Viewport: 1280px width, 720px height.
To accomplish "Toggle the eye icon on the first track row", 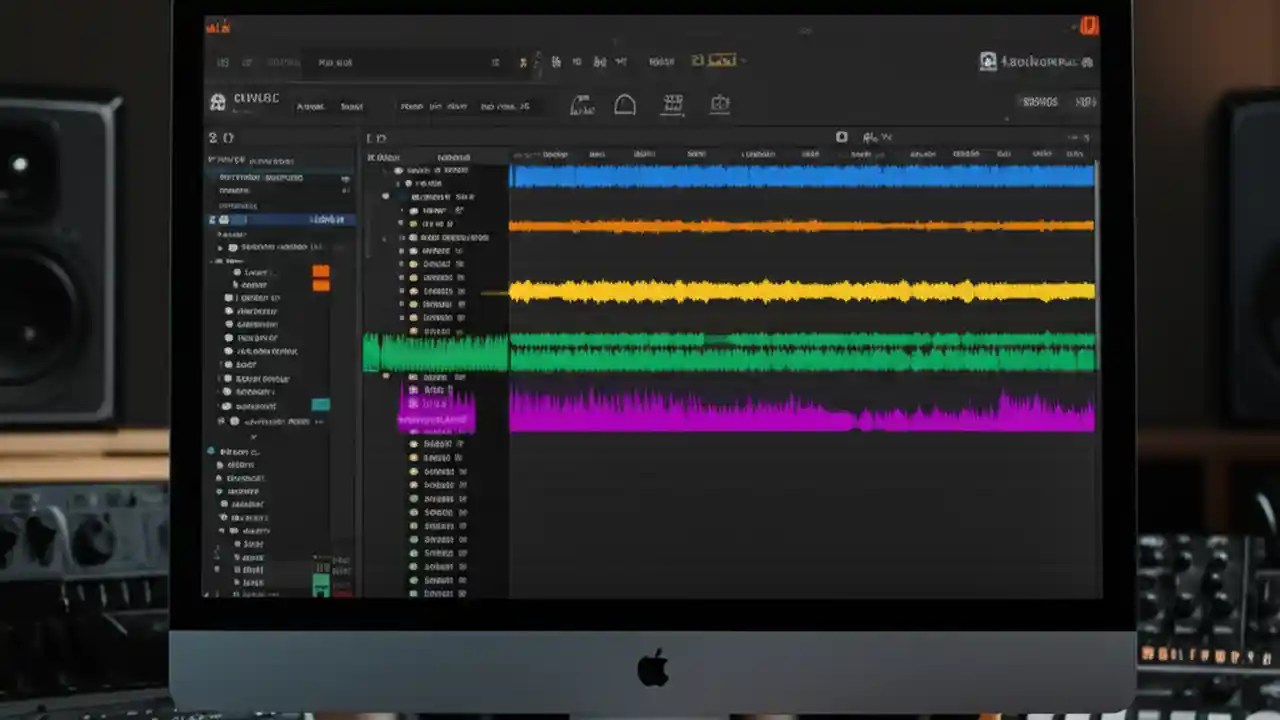I will [397, 170].
